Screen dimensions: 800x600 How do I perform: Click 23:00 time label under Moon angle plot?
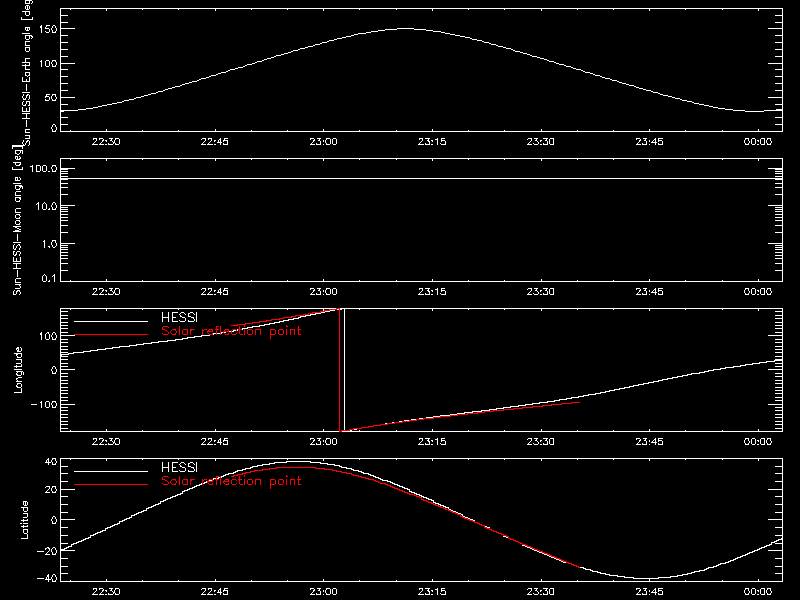(x=323, y=292)
